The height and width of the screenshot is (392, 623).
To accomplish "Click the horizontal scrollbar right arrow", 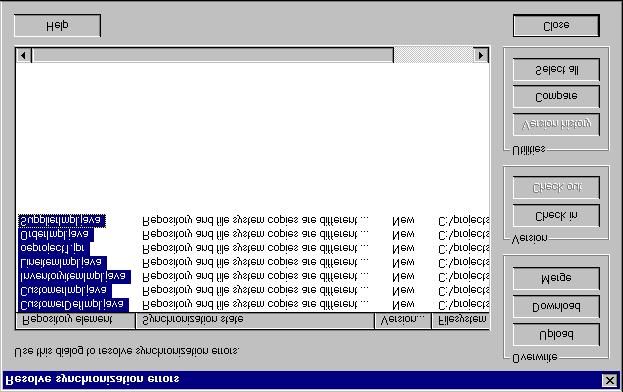I will click(481, 55).
